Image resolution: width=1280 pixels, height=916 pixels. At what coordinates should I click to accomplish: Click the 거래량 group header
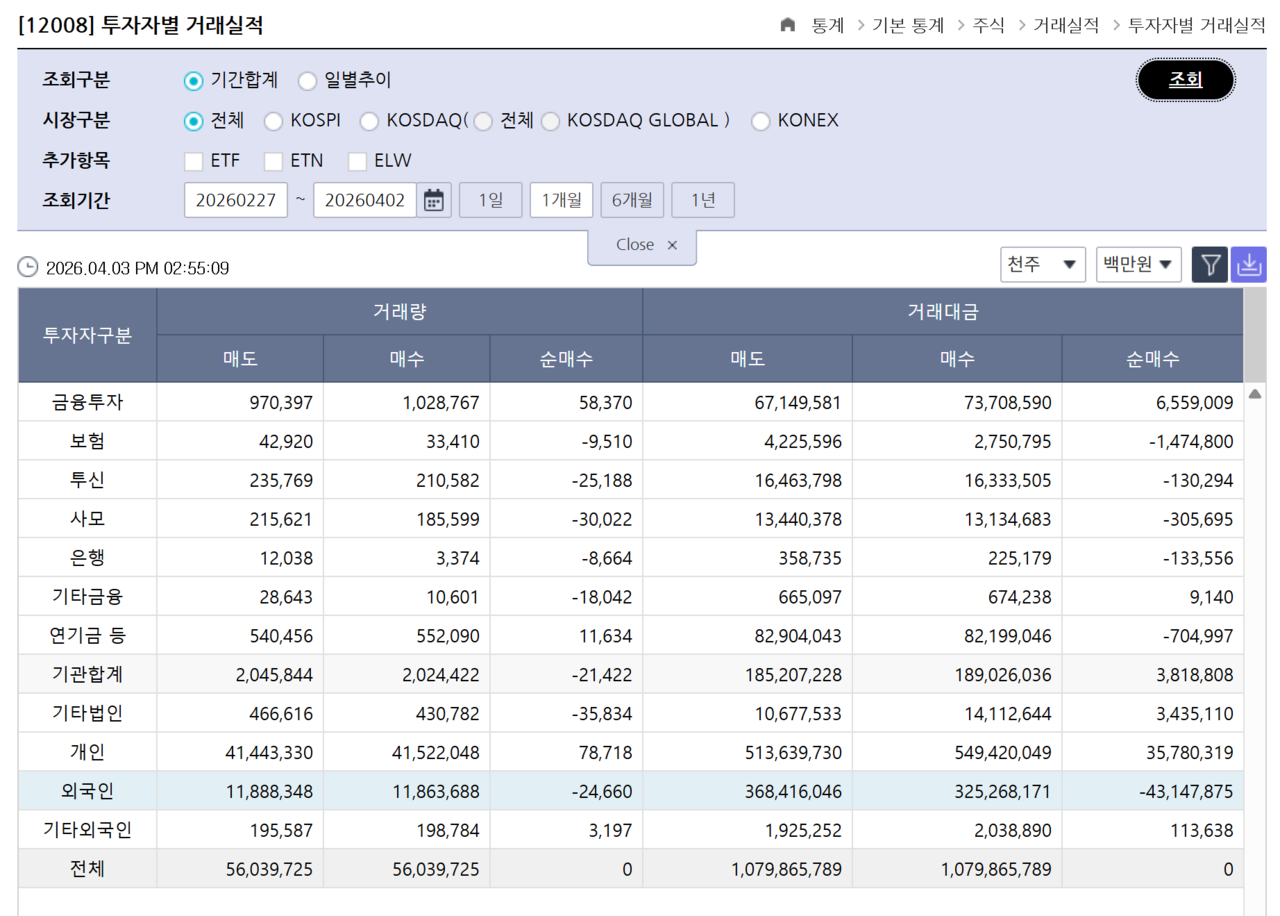tap(400, 311)
